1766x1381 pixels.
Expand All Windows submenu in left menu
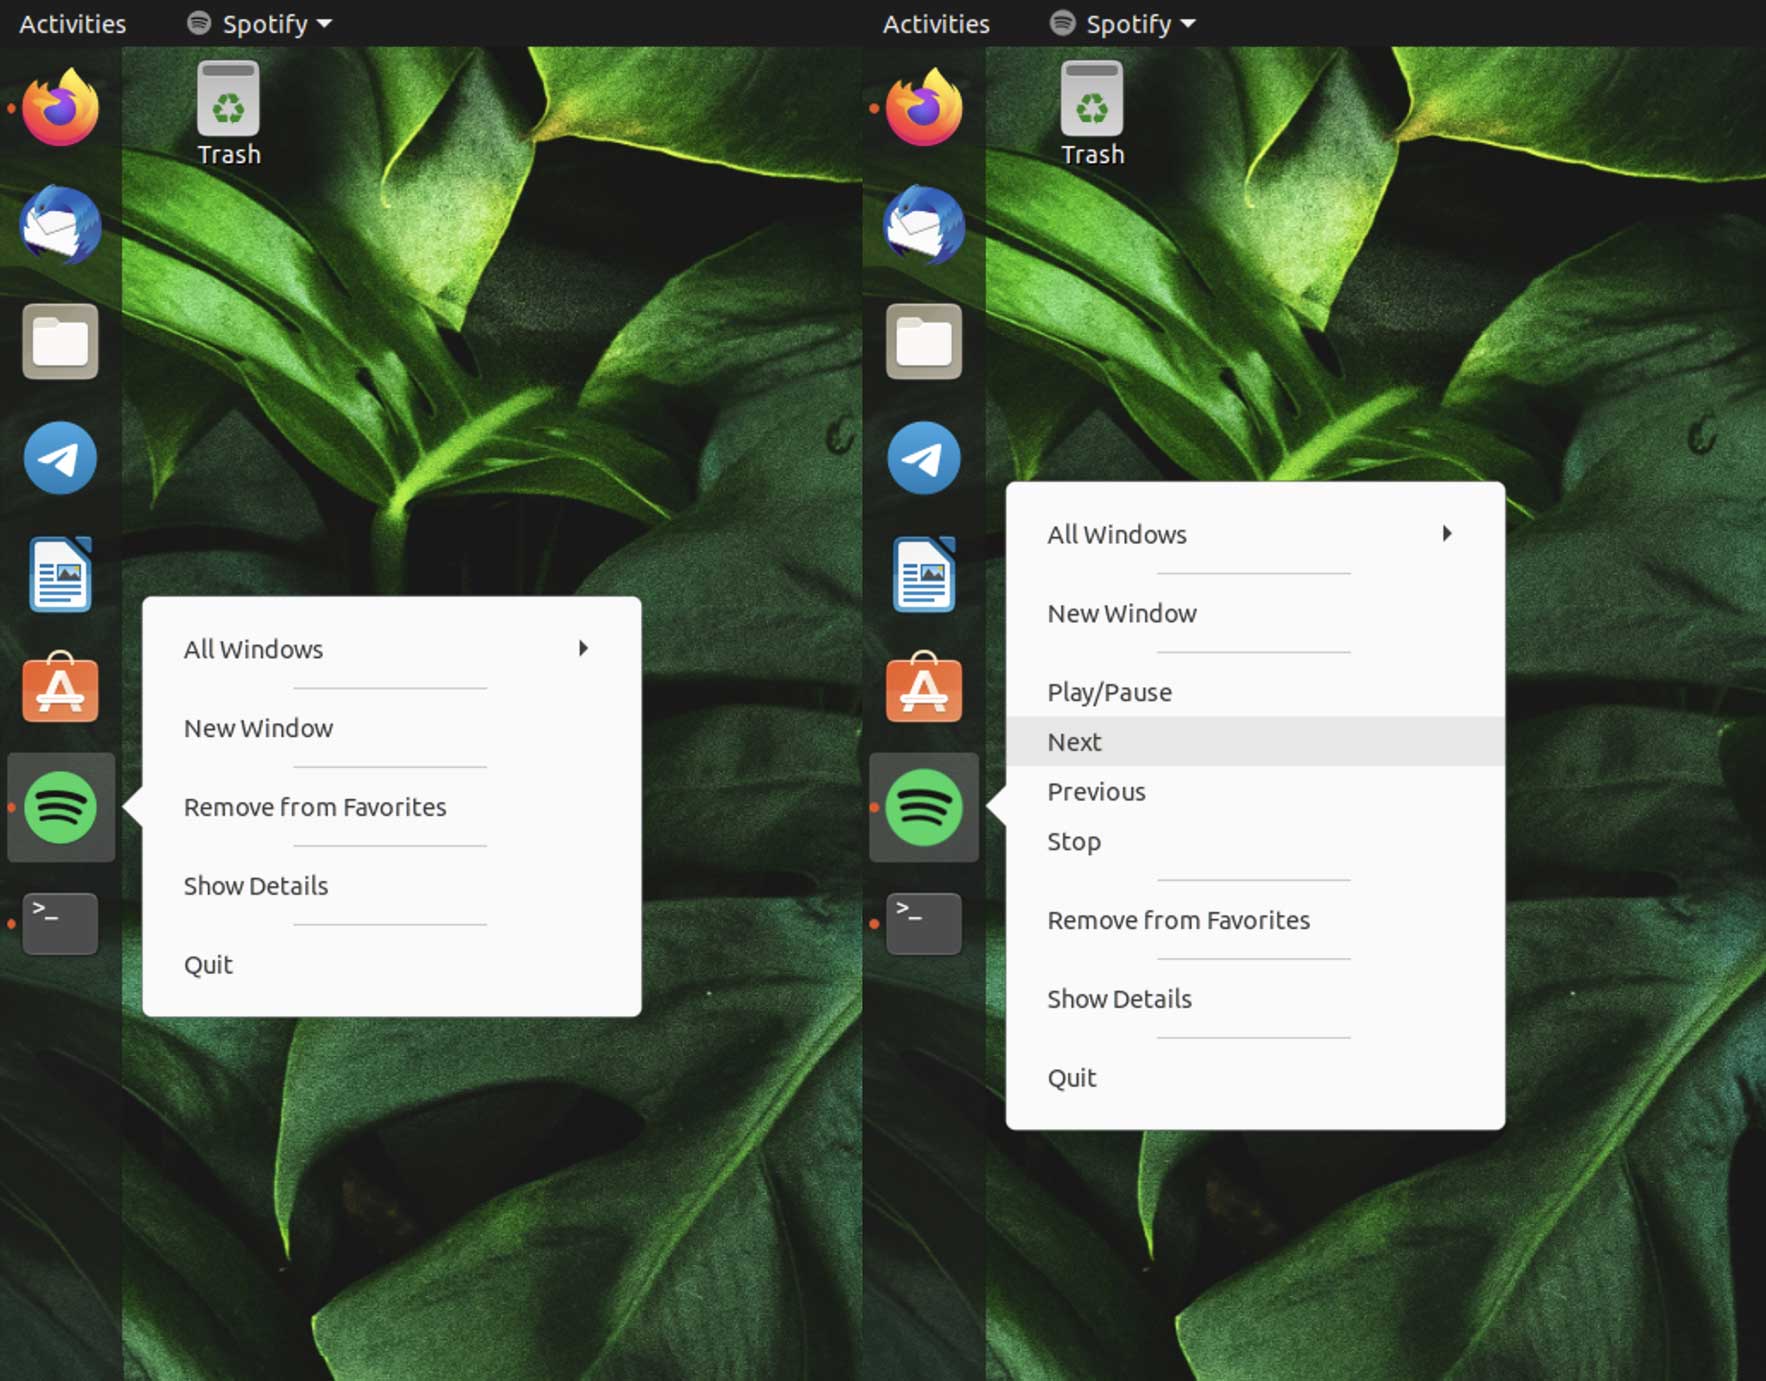[392, 649]
